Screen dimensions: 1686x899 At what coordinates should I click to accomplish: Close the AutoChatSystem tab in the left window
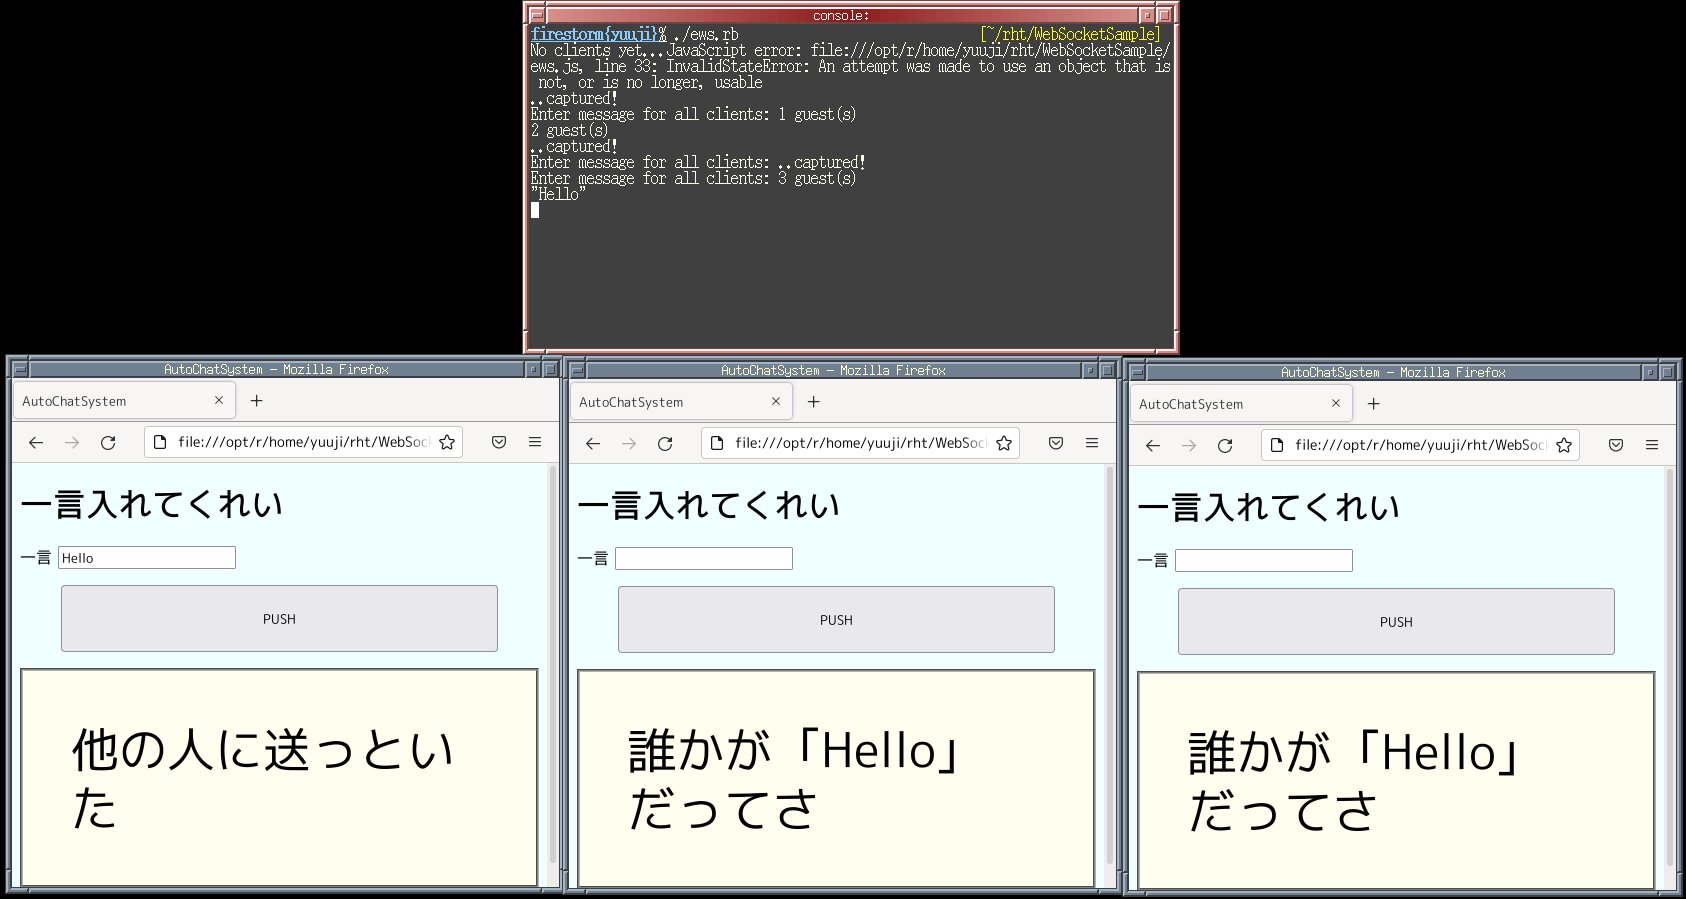click(219, 401)
